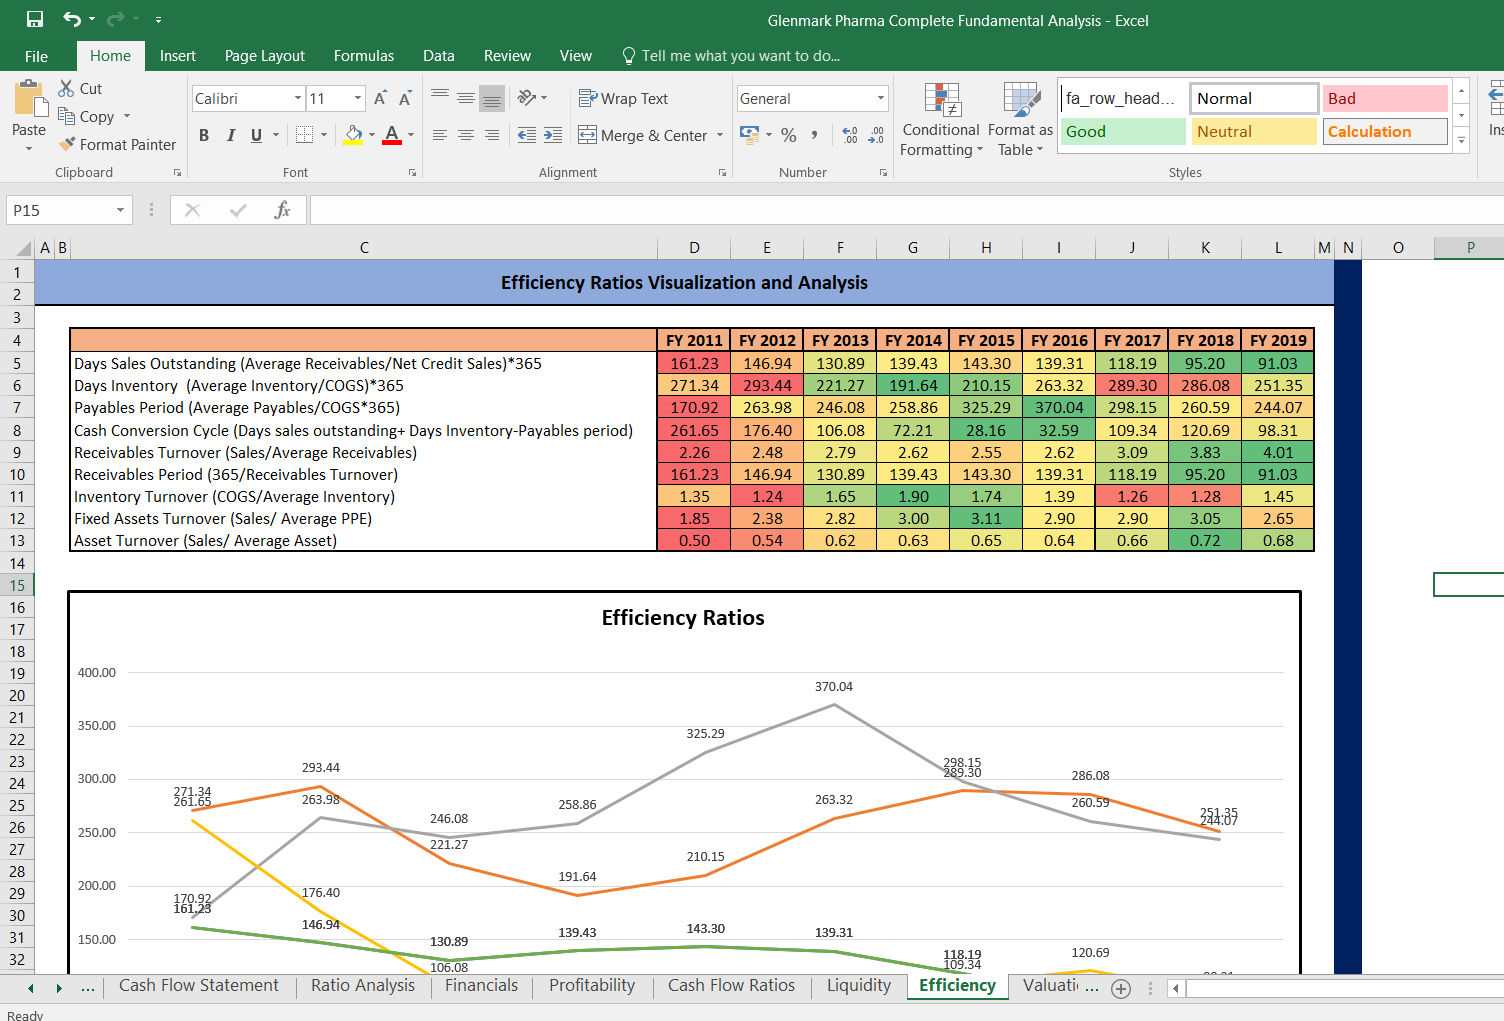
Task: Open the Copy options arrow
Action: pos(127,116)
